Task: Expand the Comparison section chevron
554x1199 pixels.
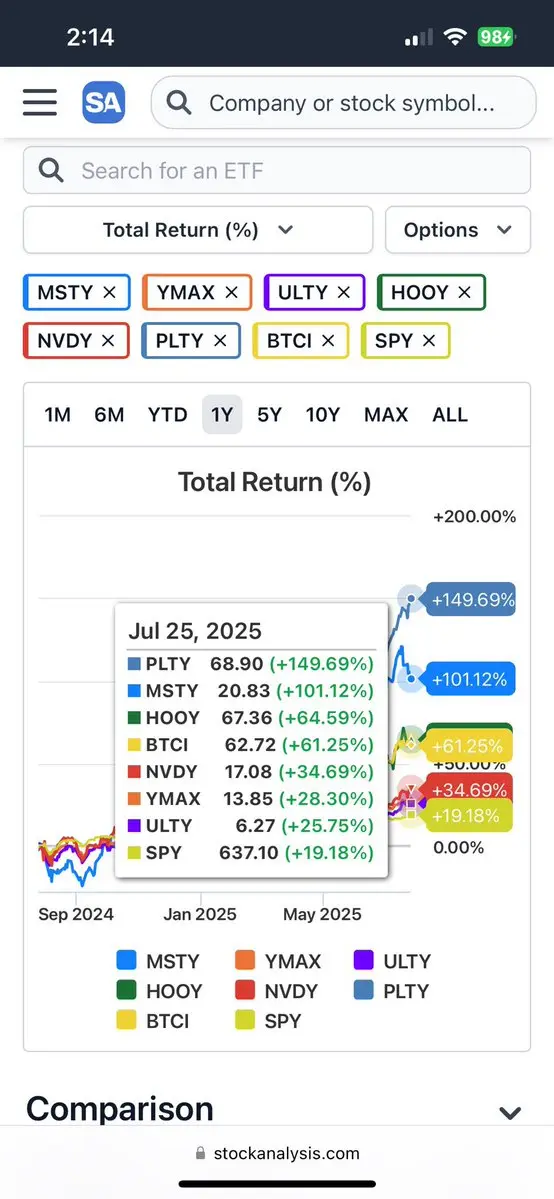Action: point(510,1113)
